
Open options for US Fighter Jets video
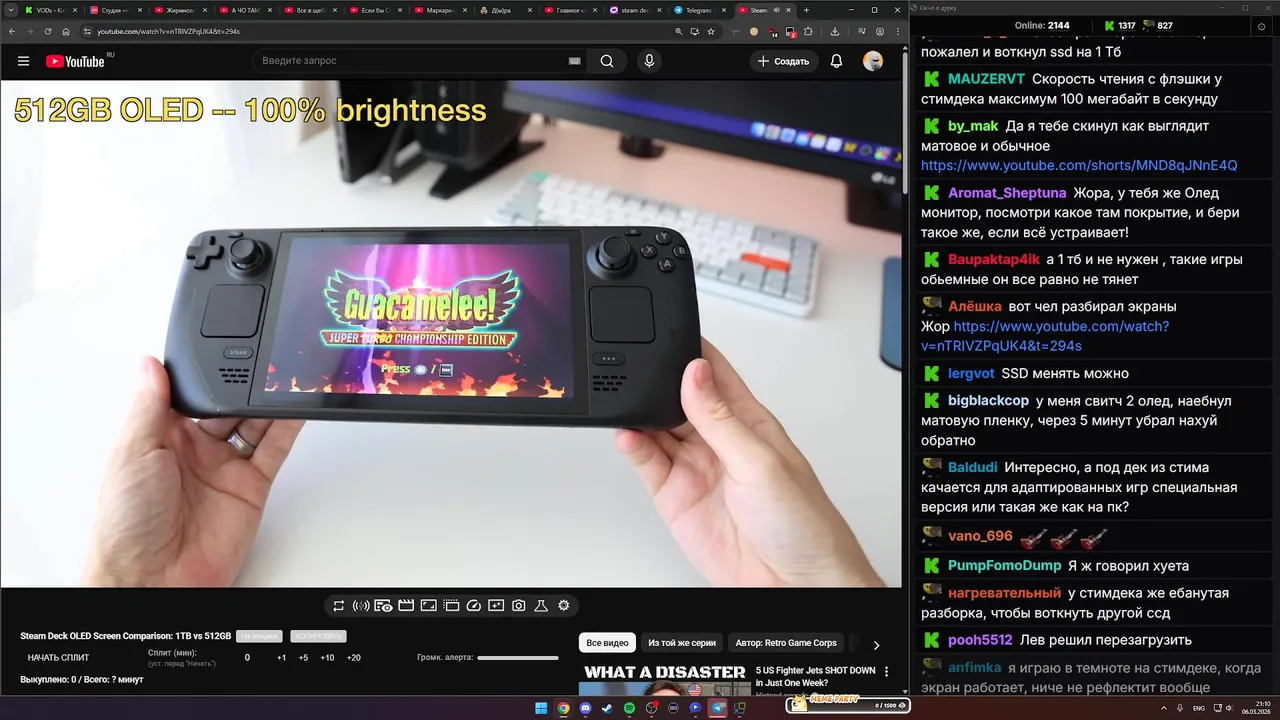[886, 672]
